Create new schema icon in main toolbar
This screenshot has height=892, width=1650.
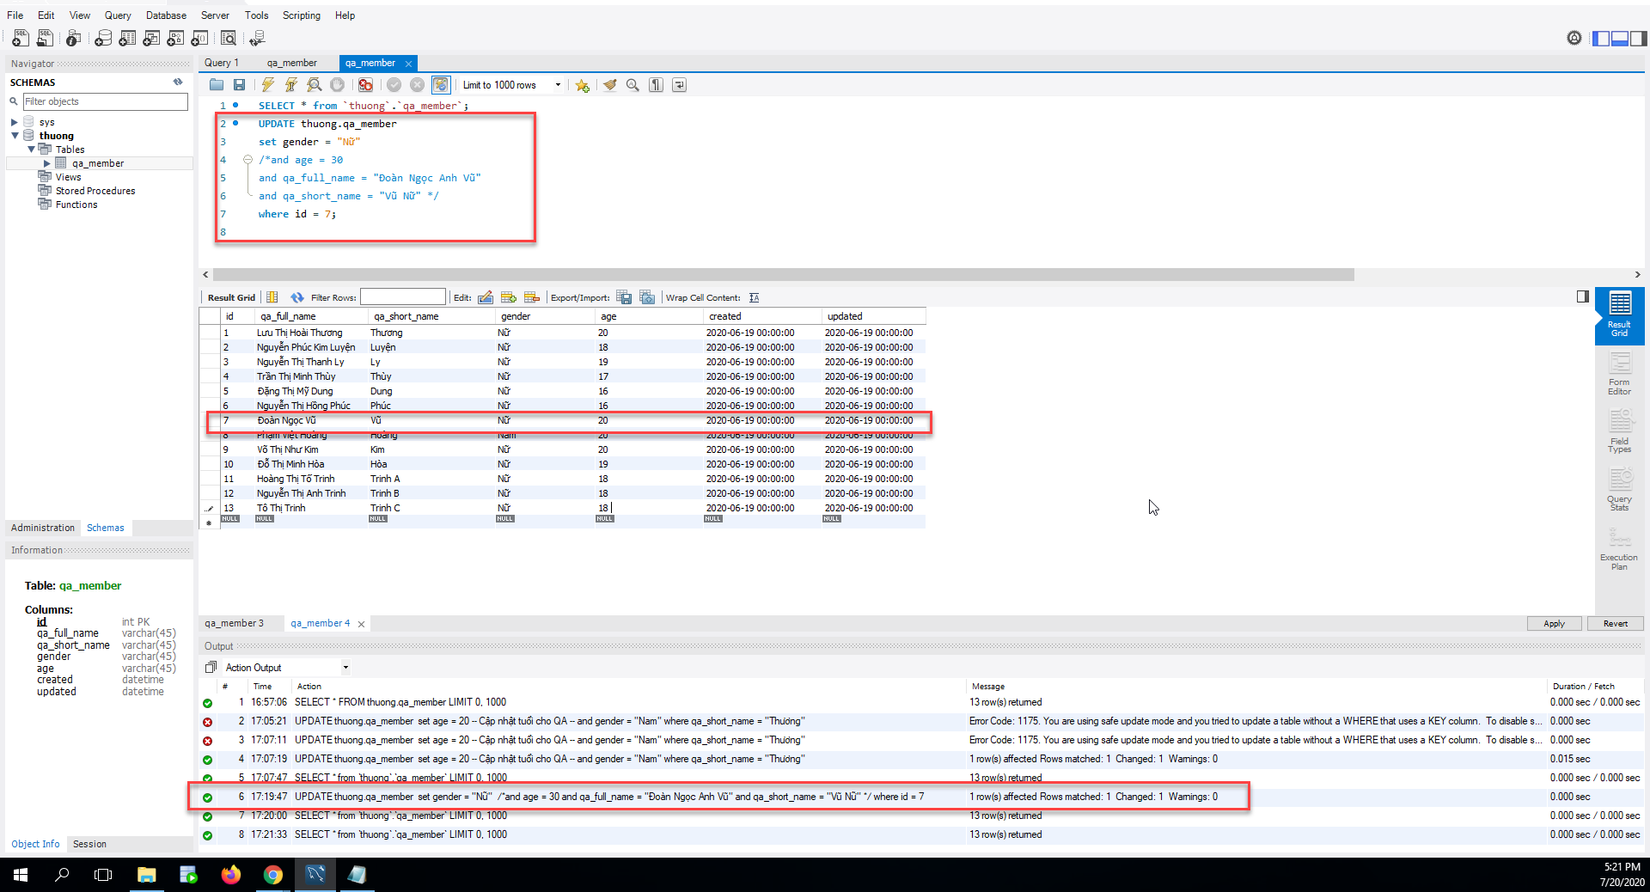[x=103, y=38]
